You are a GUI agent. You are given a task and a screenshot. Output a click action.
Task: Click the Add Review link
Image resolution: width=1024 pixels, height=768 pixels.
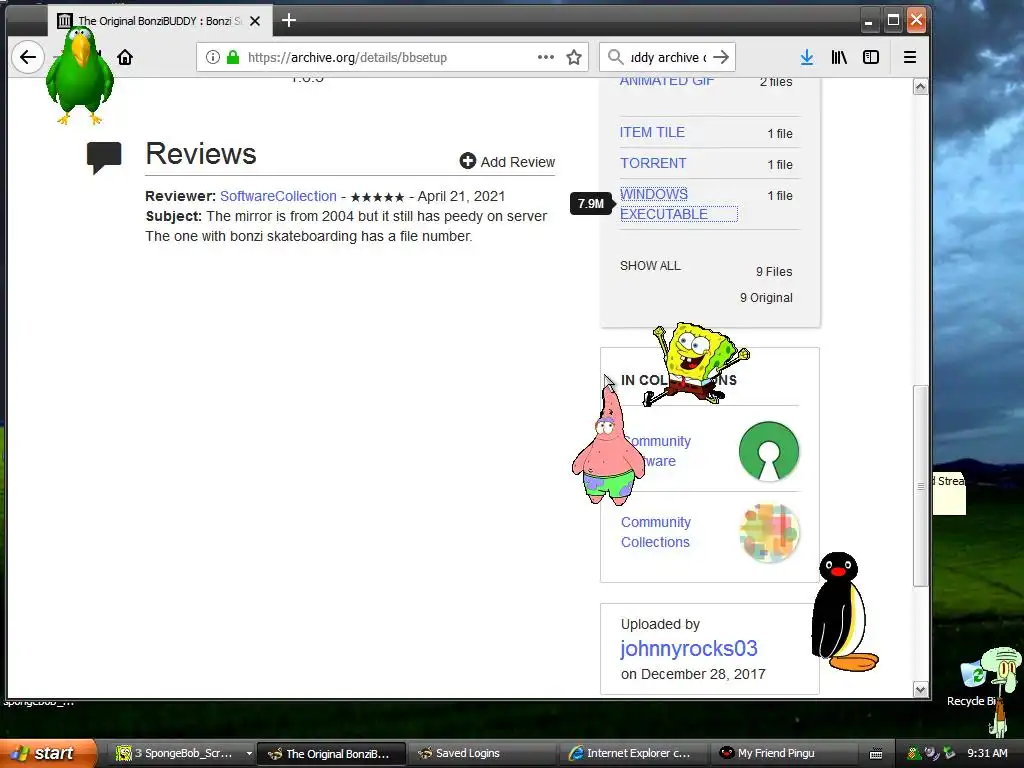pyautogui.click(x=507, y=161)
